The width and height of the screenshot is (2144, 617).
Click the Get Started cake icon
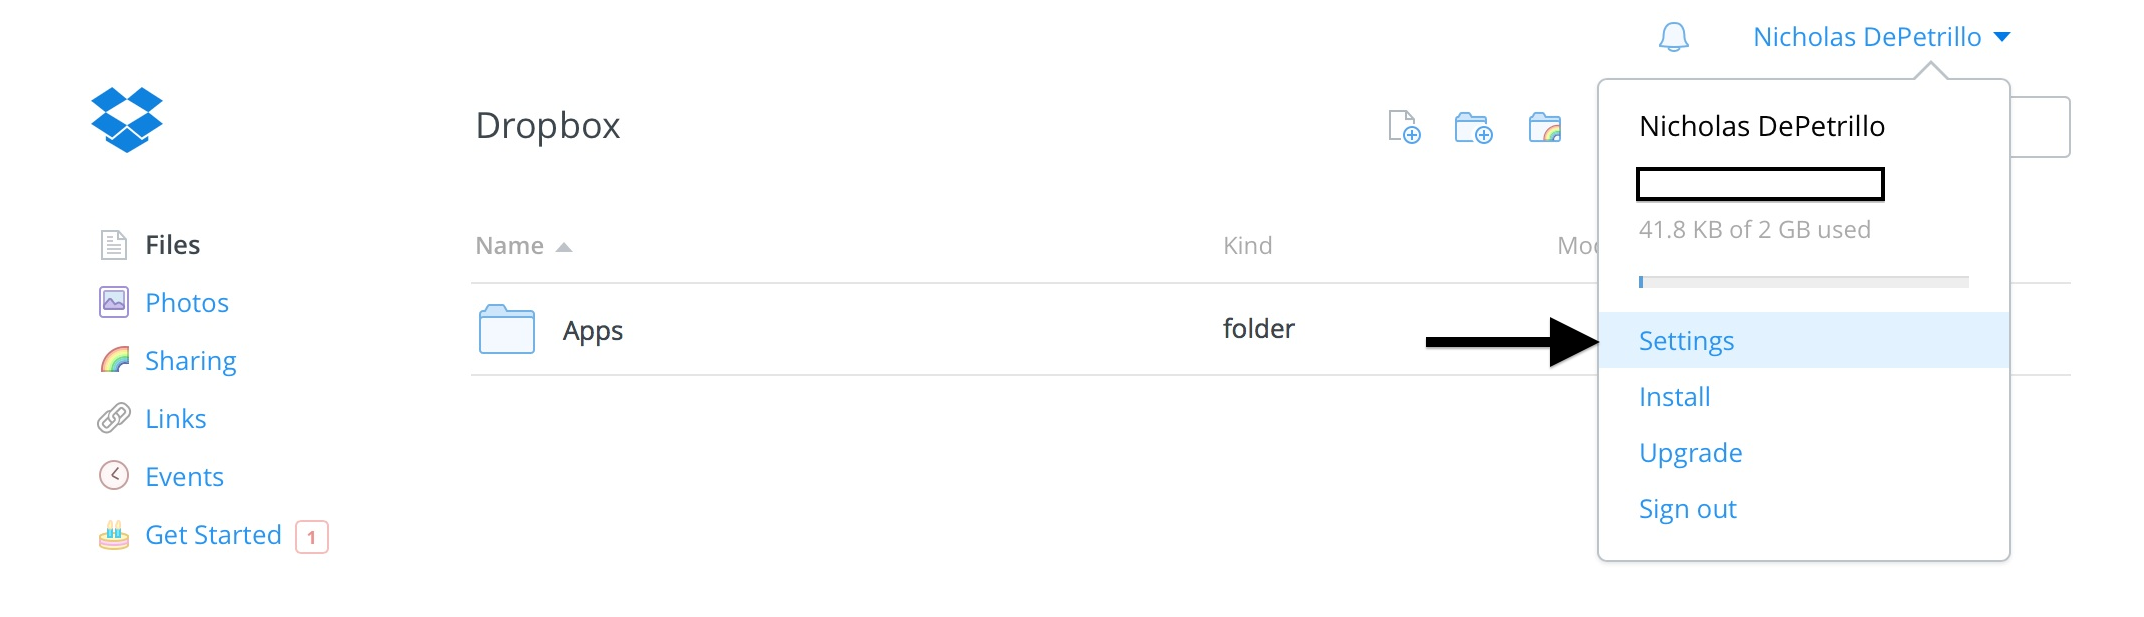(114, 535)
